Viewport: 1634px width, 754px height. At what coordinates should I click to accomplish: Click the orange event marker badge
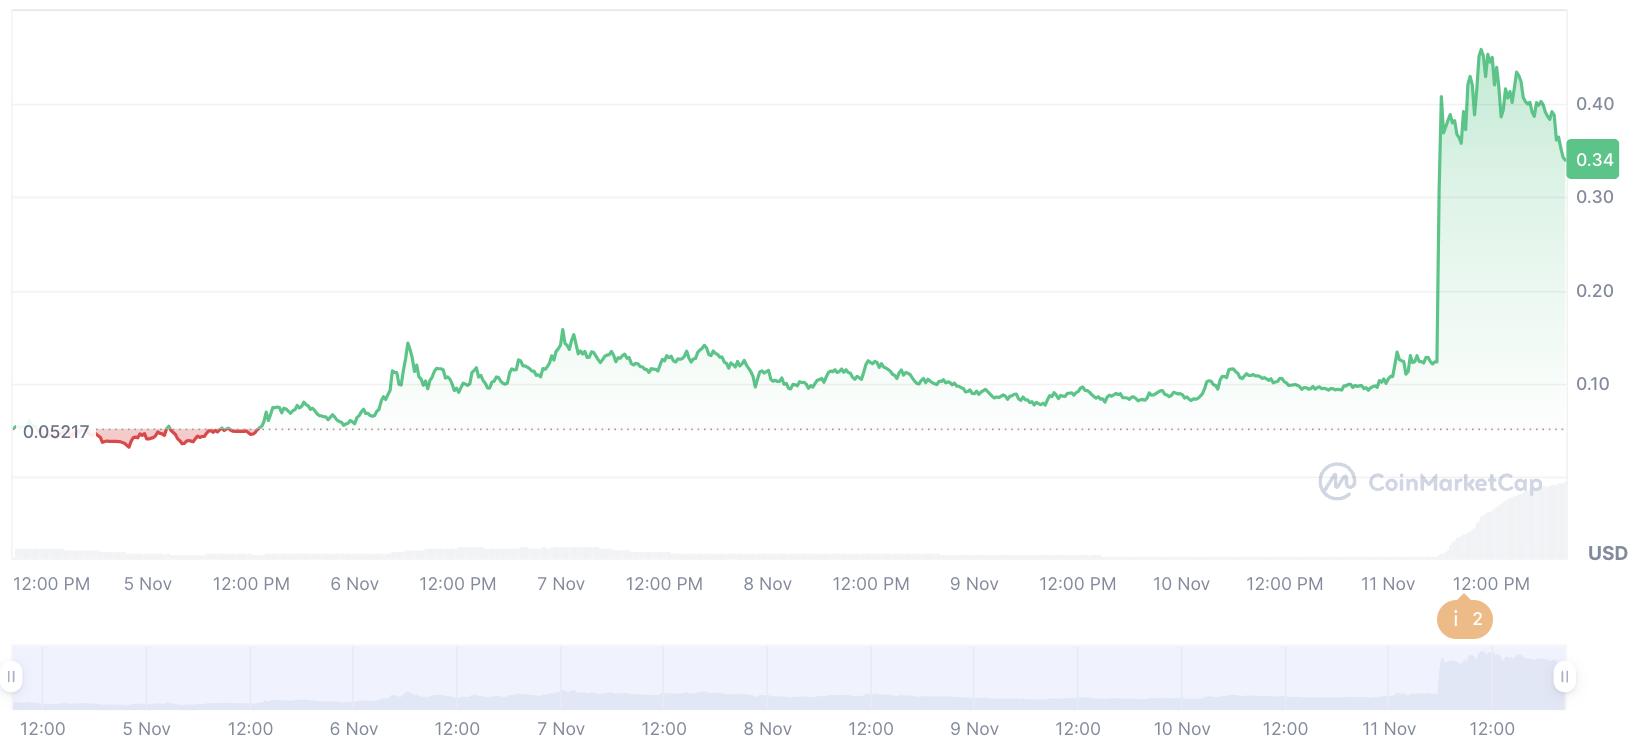(x=1464, y=619)
